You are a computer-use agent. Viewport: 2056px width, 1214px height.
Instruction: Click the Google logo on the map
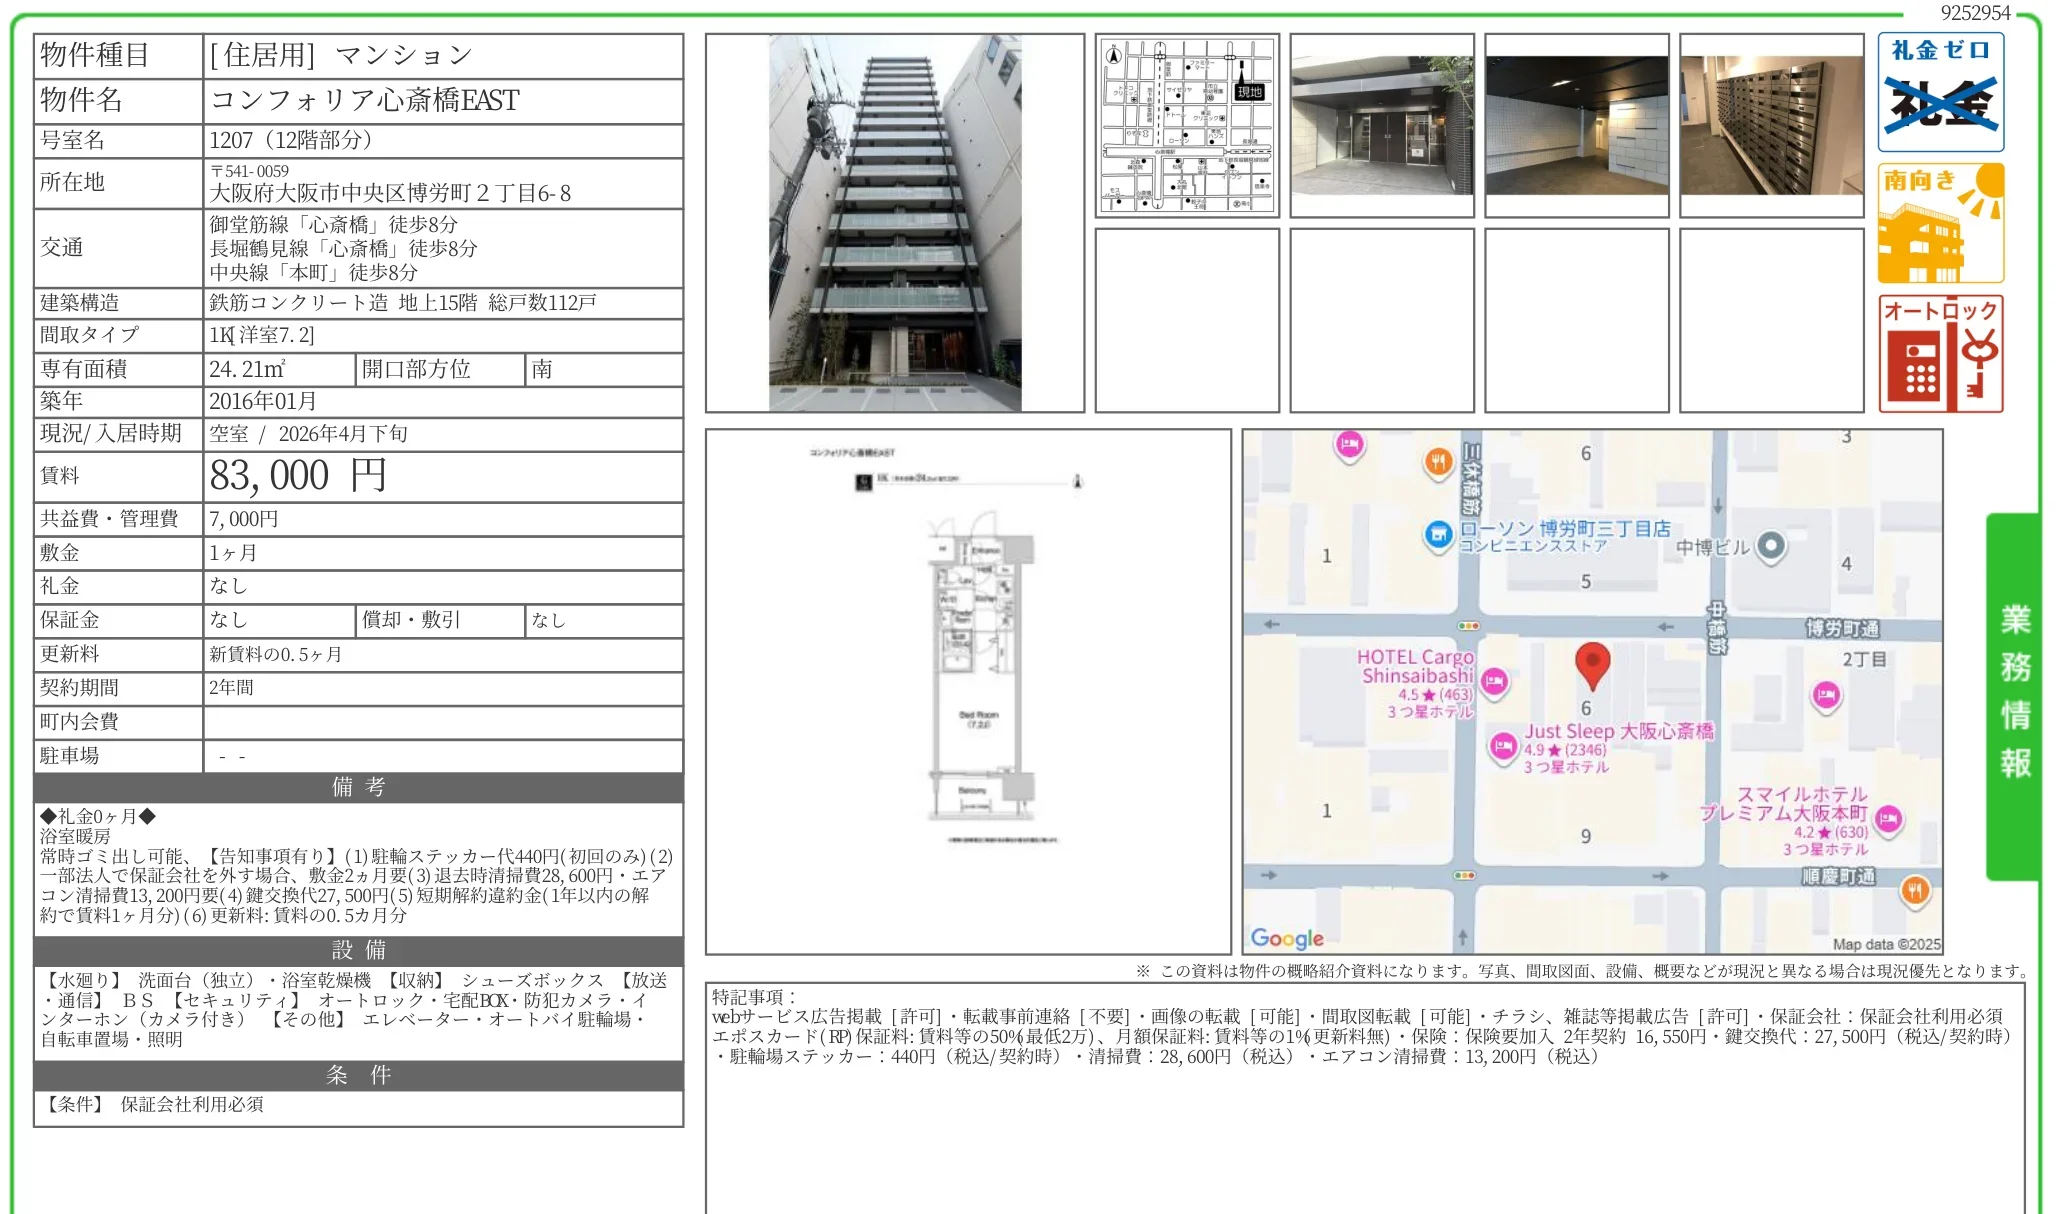pyautogui.click(x=1287, y=938)
